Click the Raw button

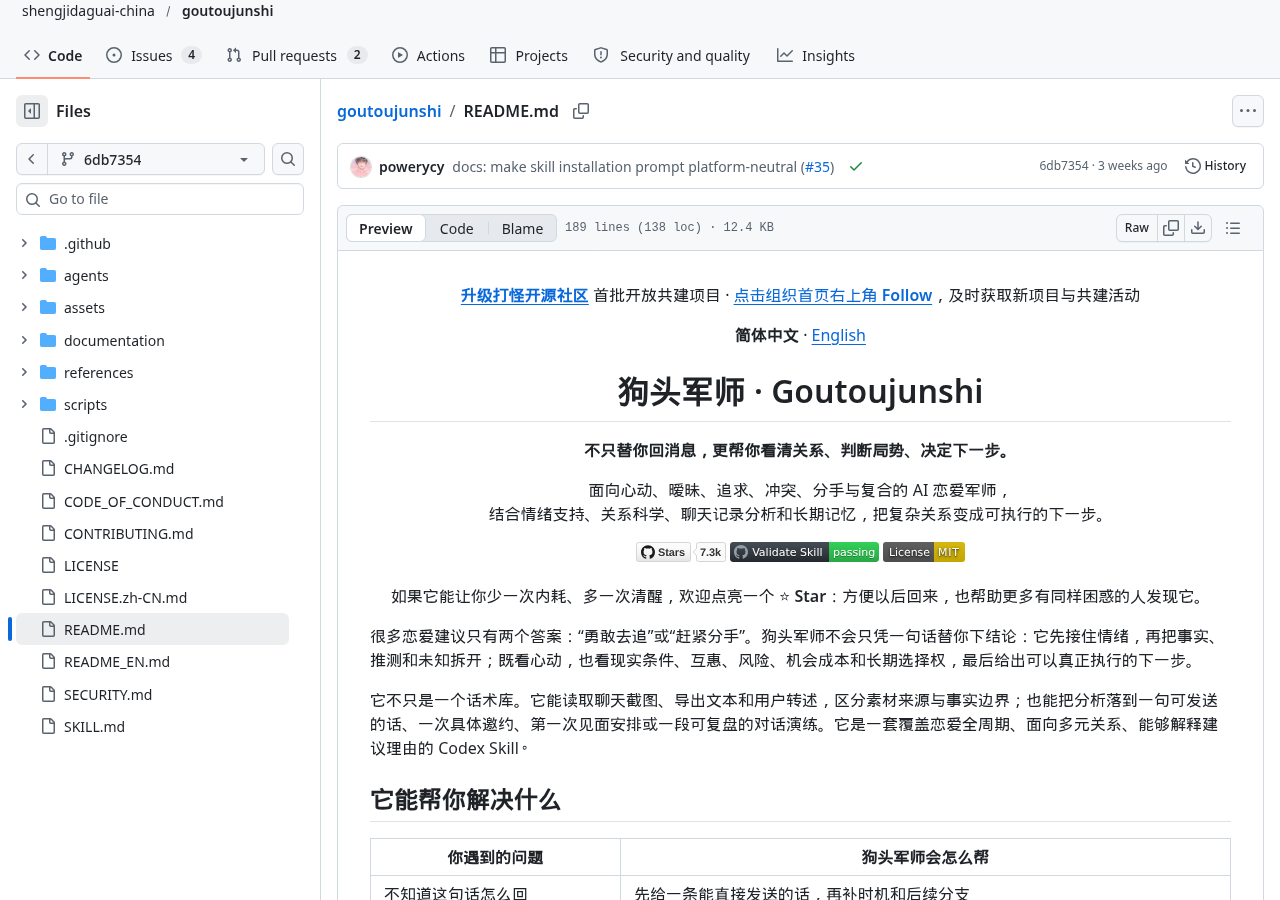[x=1137, y=228]
